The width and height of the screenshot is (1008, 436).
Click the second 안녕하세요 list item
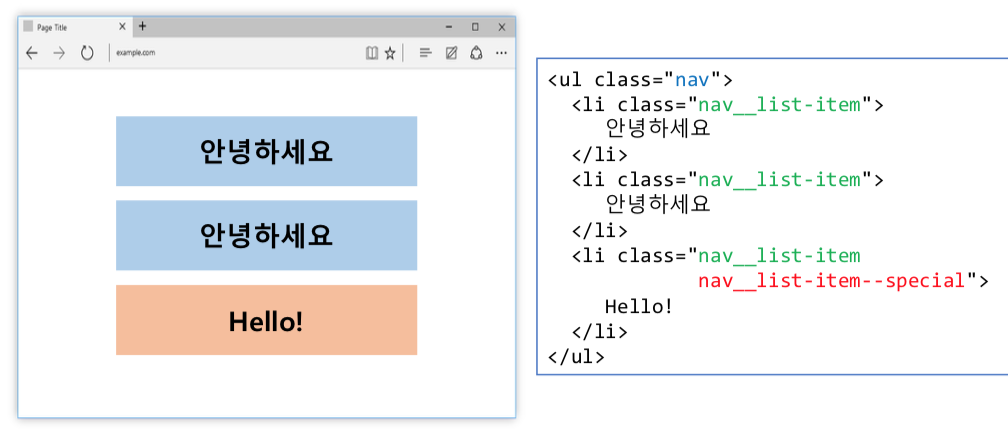point(266,235)
